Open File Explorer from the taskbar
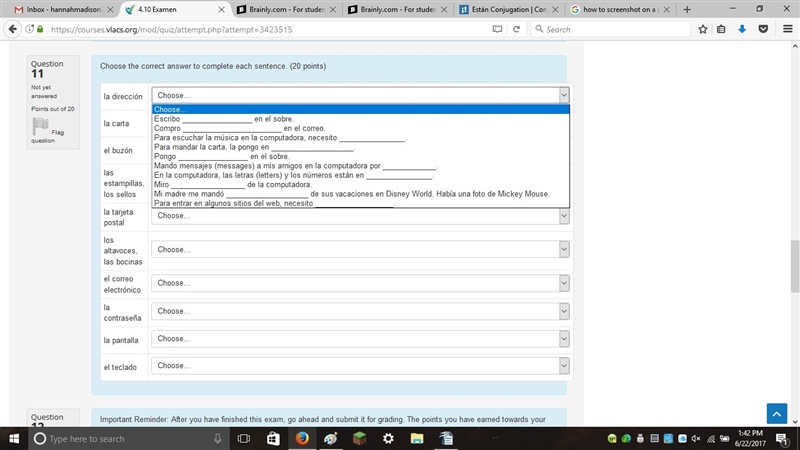This screenshot has width=800, height=450. coord(417,438)
